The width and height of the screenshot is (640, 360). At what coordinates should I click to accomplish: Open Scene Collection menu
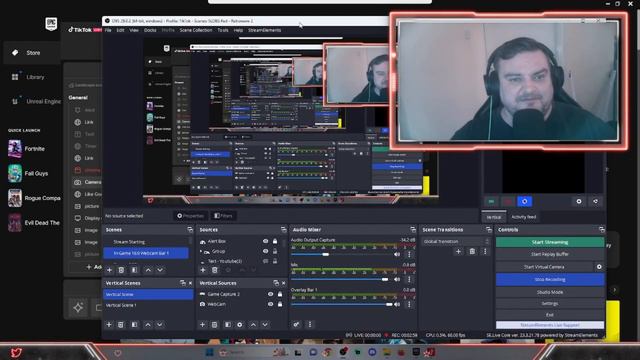[196, 30]
